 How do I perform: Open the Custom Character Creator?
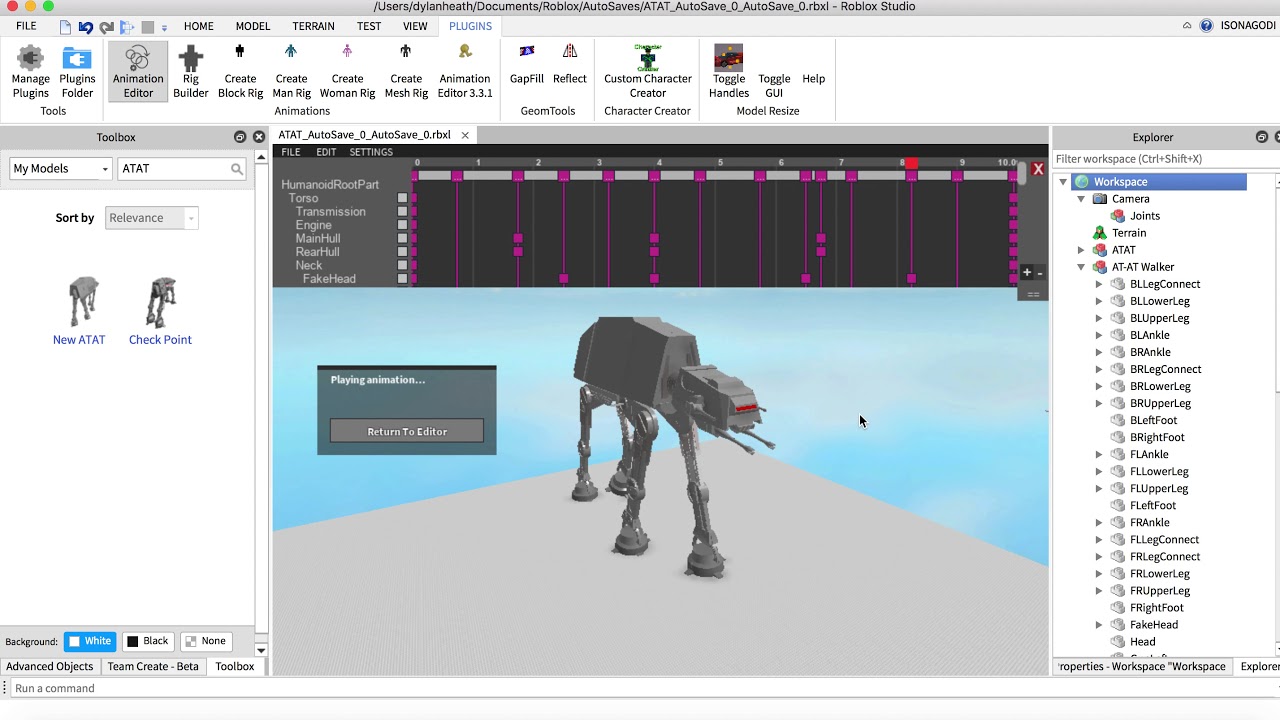tap(648, 72)
